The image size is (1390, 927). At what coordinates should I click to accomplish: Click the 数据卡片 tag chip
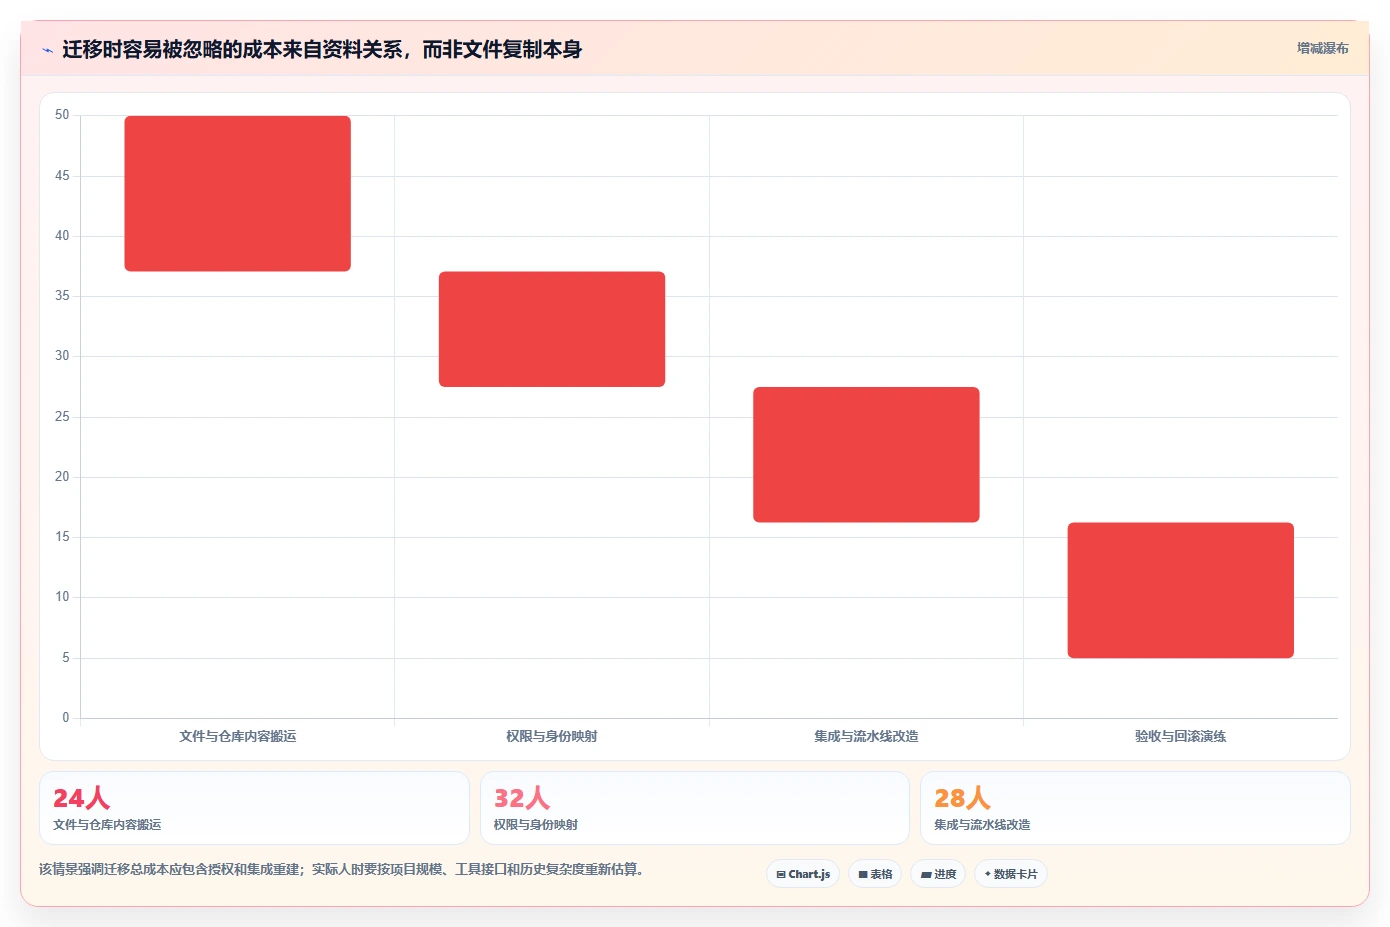1011,874
